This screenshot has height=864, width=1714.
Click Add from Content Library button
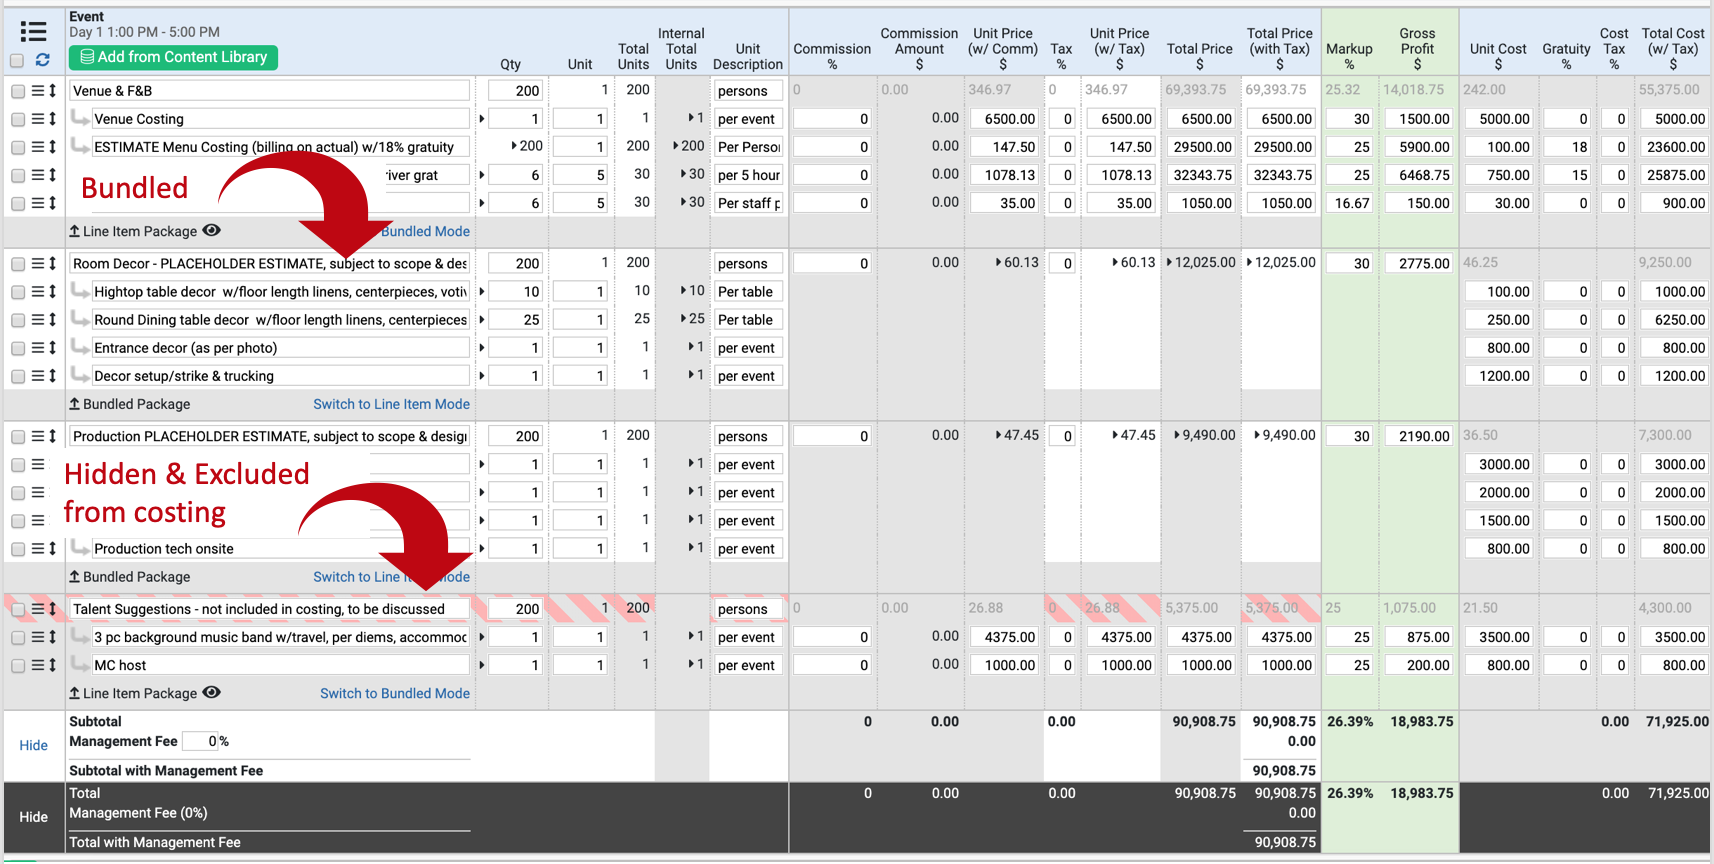[173, 57]
